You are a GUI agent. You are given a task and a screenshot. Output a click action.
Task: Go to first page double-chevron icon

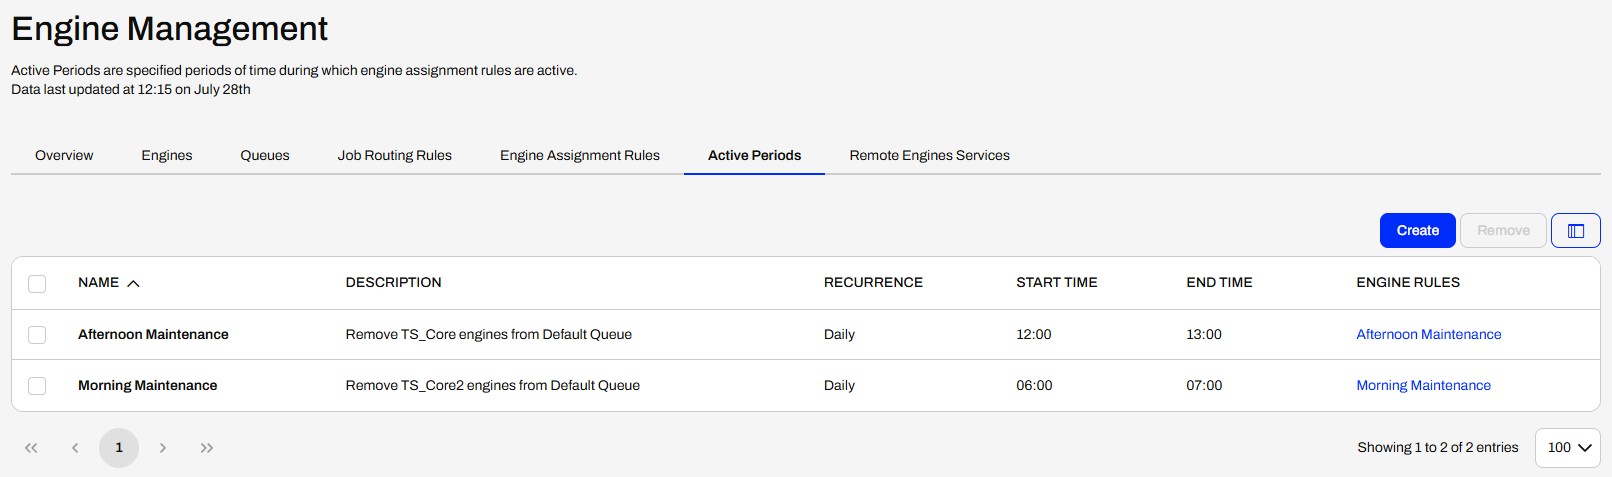pyautogui.click(x=31, y=448)
